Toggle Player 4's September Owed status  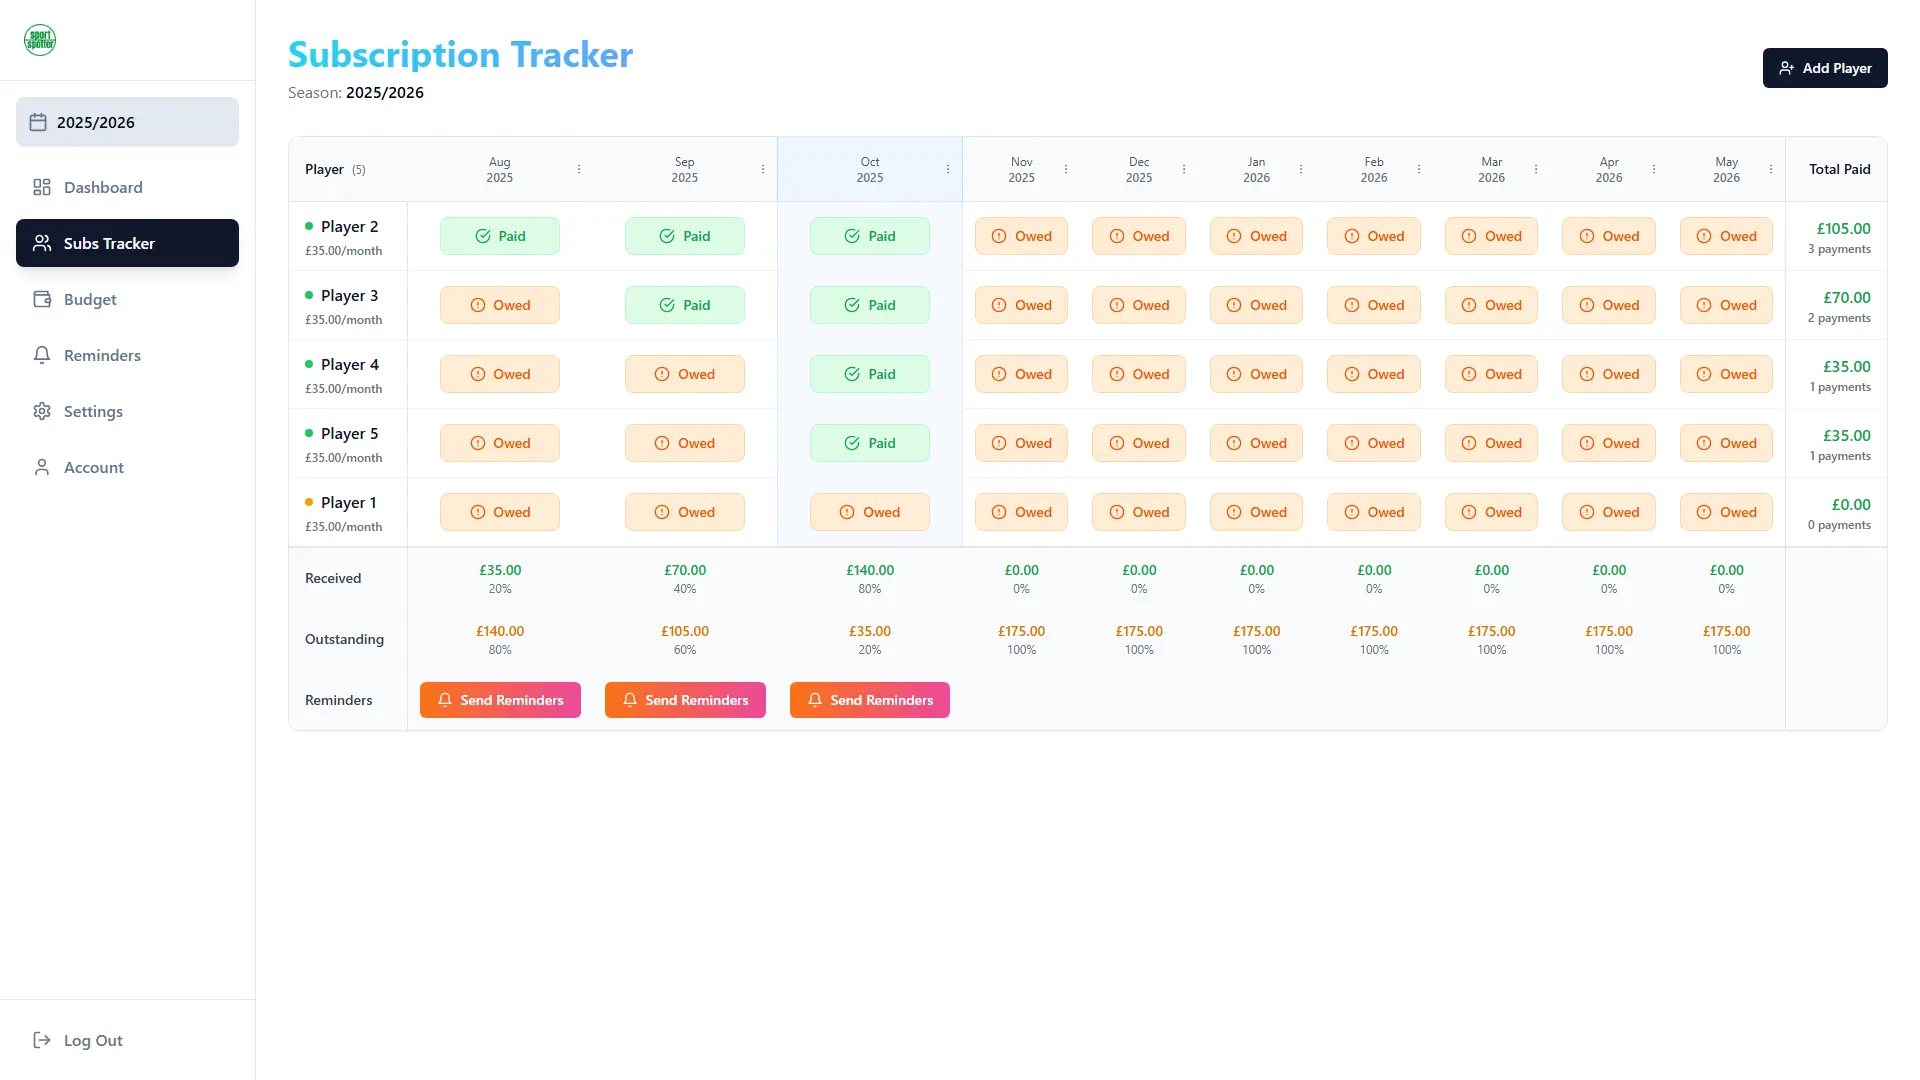pos(684,374)
